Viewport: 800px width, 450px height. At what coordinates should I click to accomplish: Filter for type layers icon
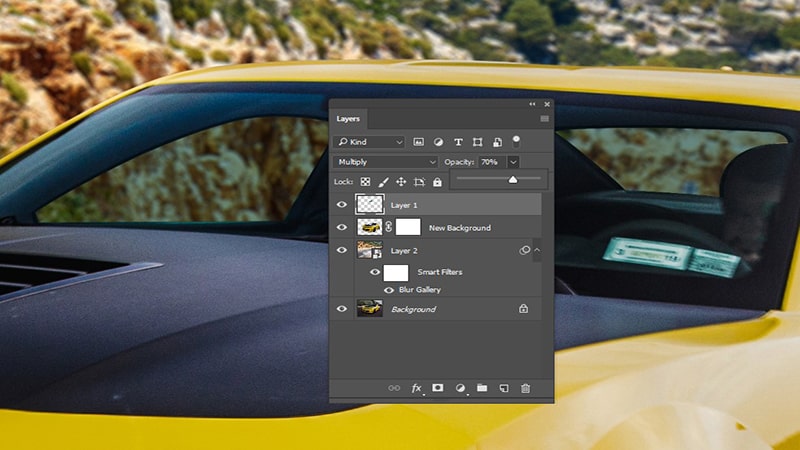458,142
